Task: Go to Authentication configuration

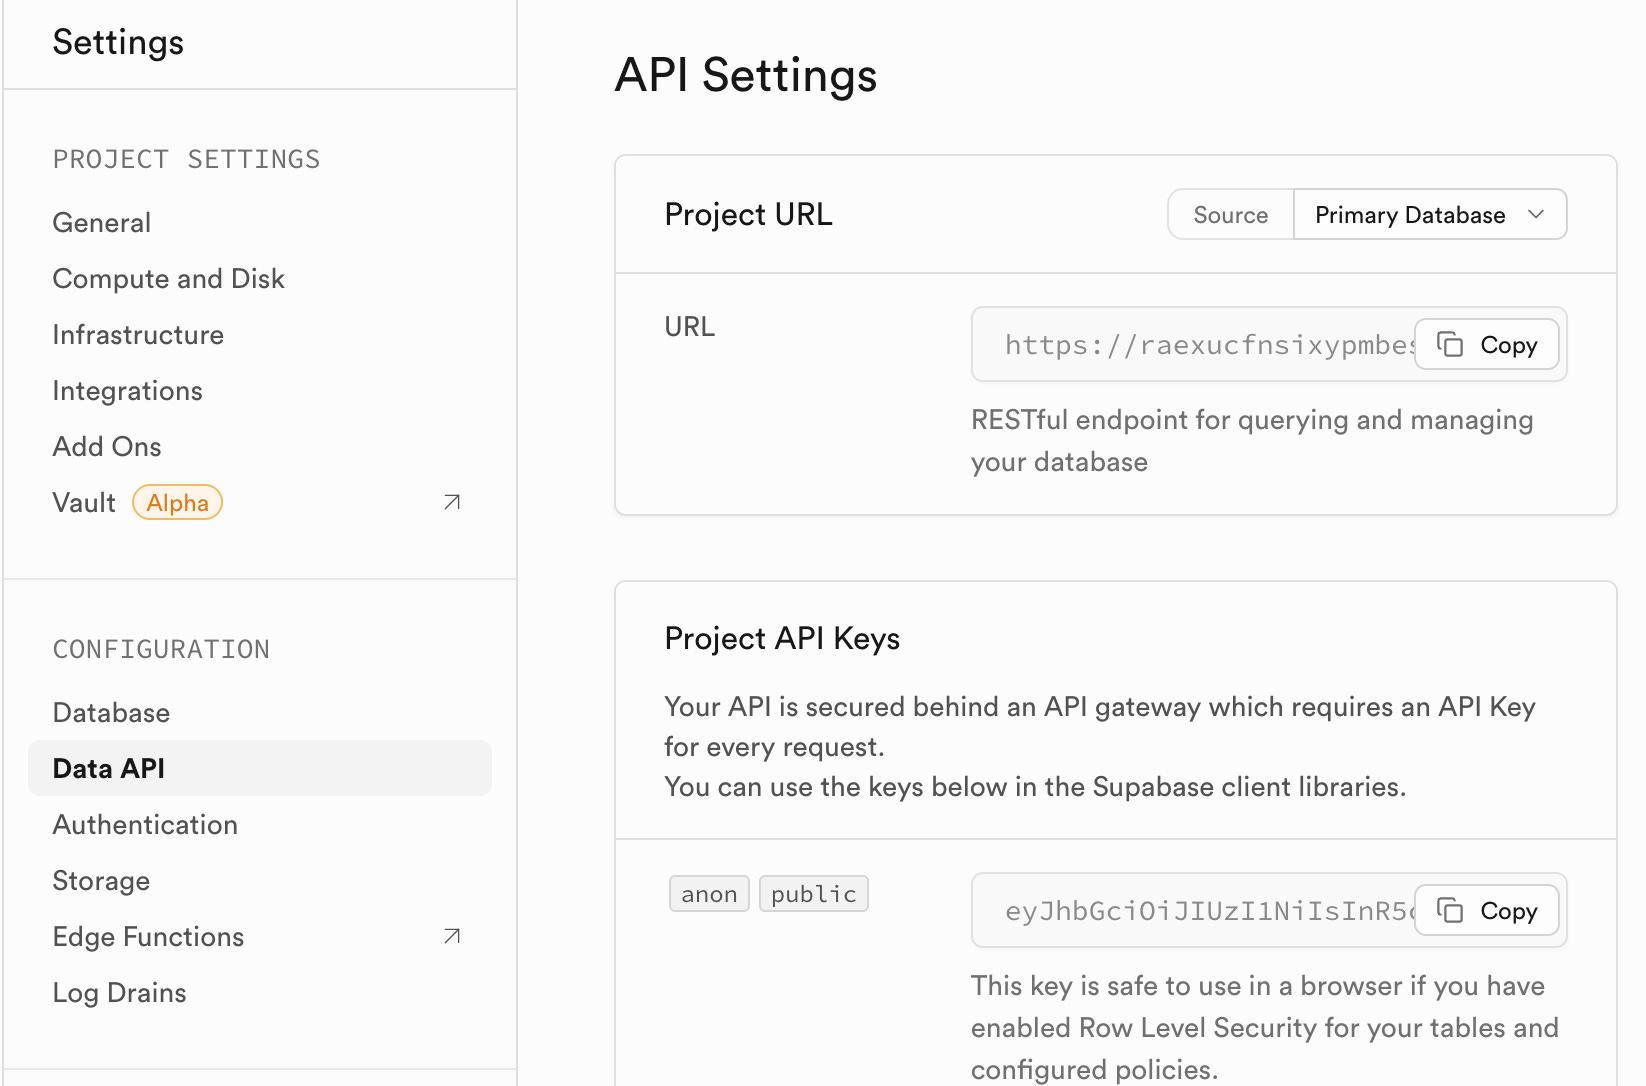Action: (145, 825)
